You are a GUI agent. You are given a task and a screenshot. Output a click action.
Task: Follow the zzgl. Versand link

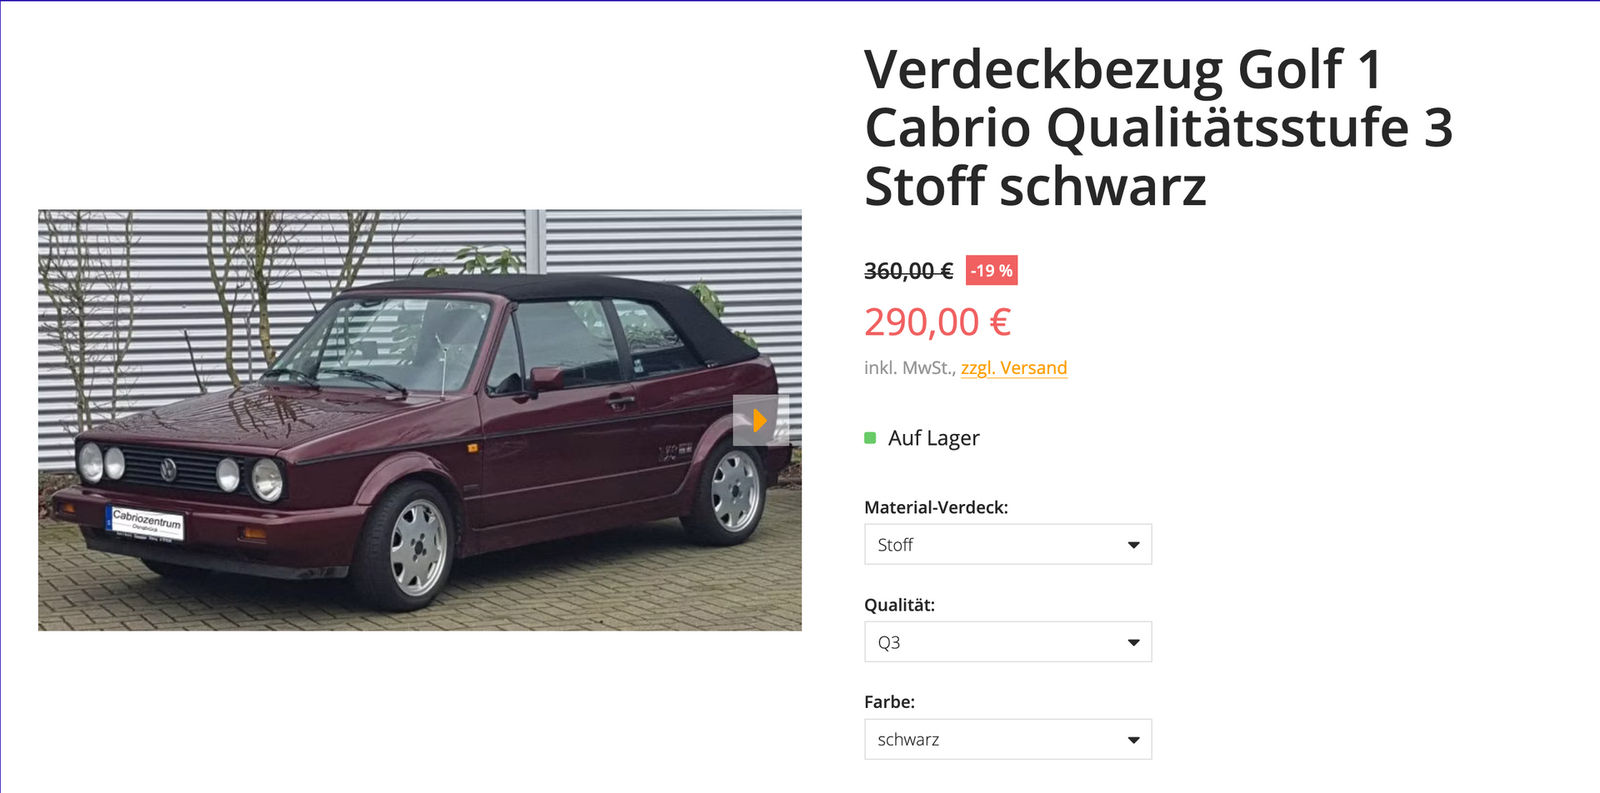point(1014,368)
